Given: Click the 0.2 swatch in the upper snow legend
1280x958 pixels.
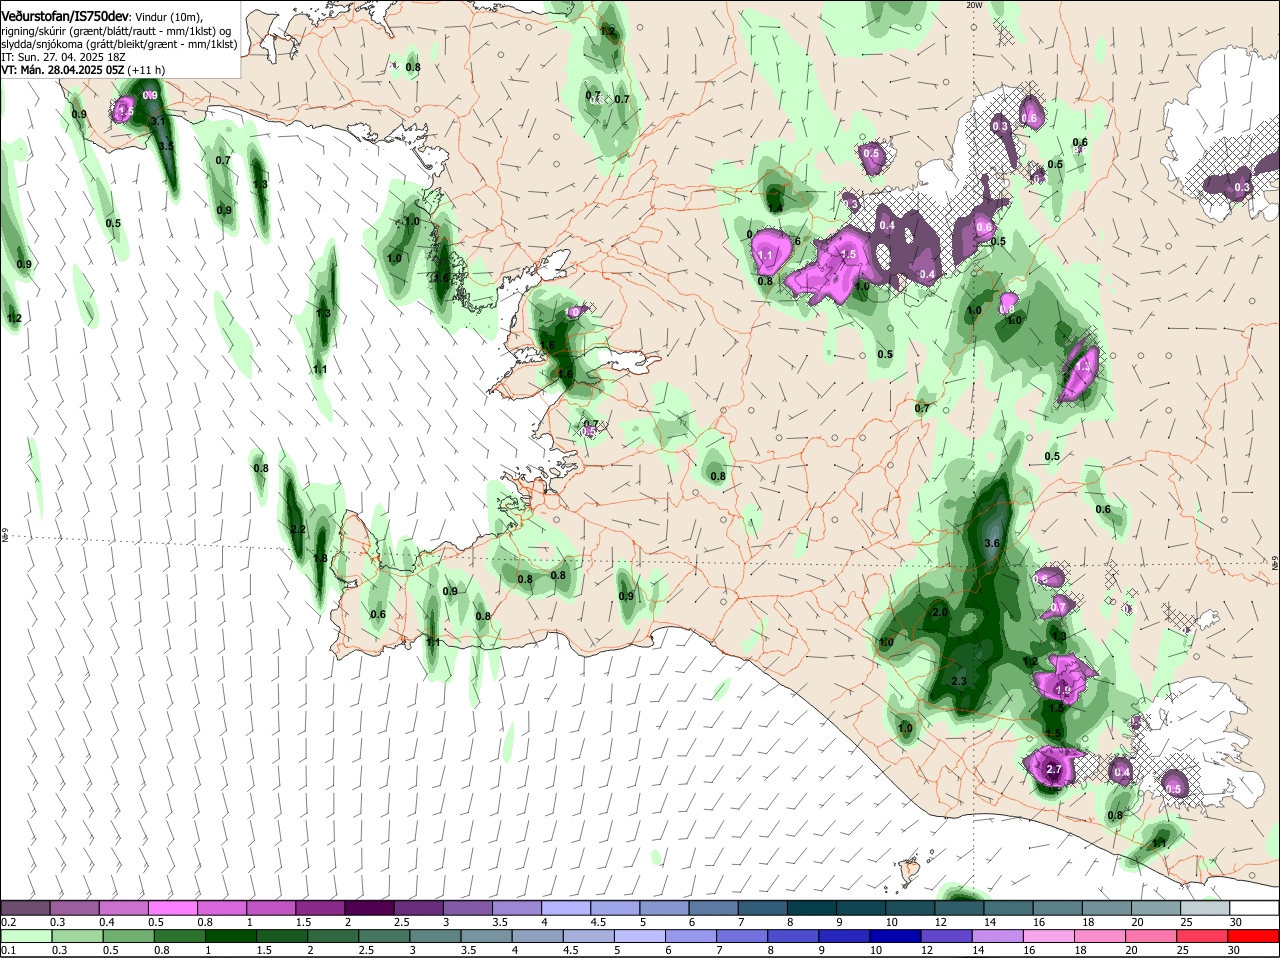Looking at the screenshot, I should [x=25, y=908].
